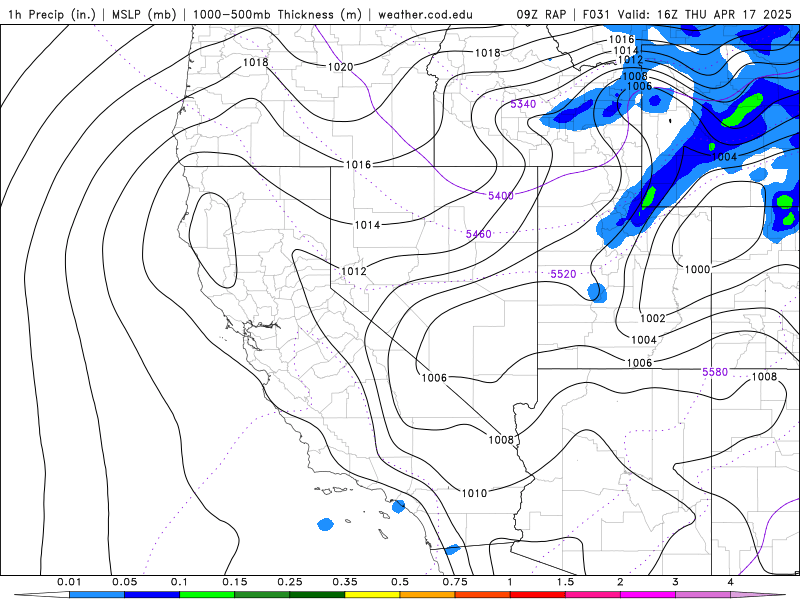
Task: Click the purple 5400 thickness label
Action: 501,196
